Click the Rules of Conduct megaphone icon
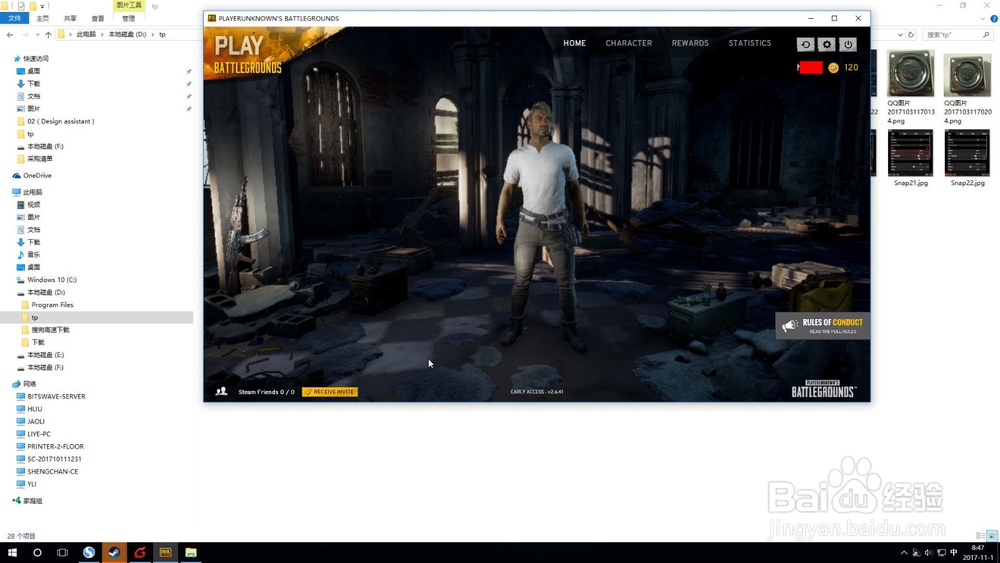 pos(790,326)
